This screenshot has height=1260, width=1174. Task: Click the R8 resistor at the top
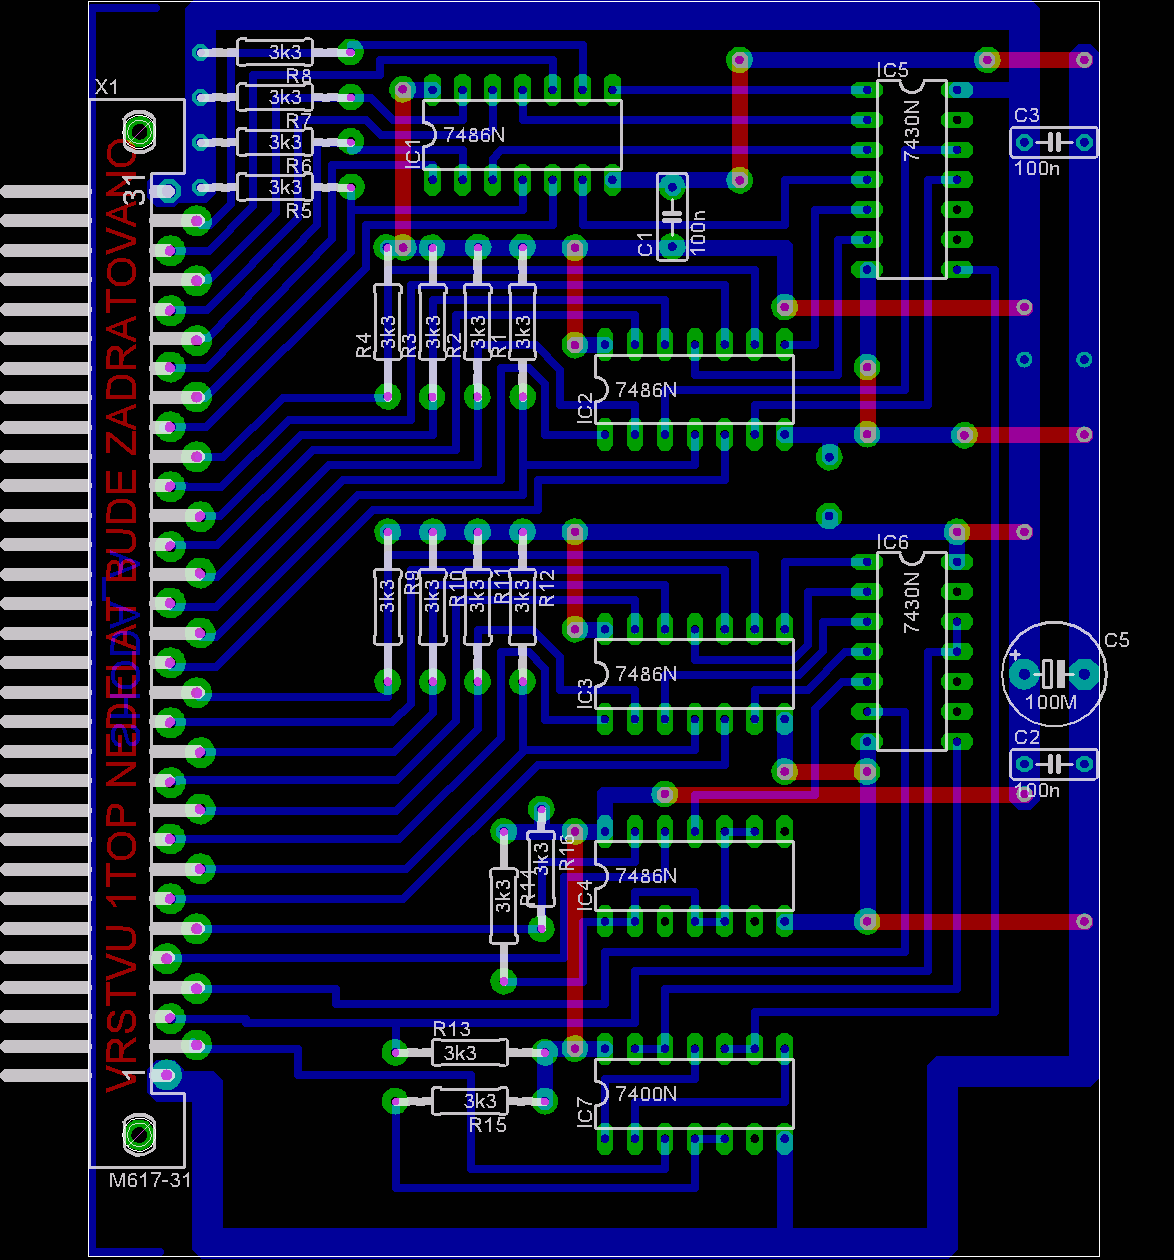click(275, 52)
